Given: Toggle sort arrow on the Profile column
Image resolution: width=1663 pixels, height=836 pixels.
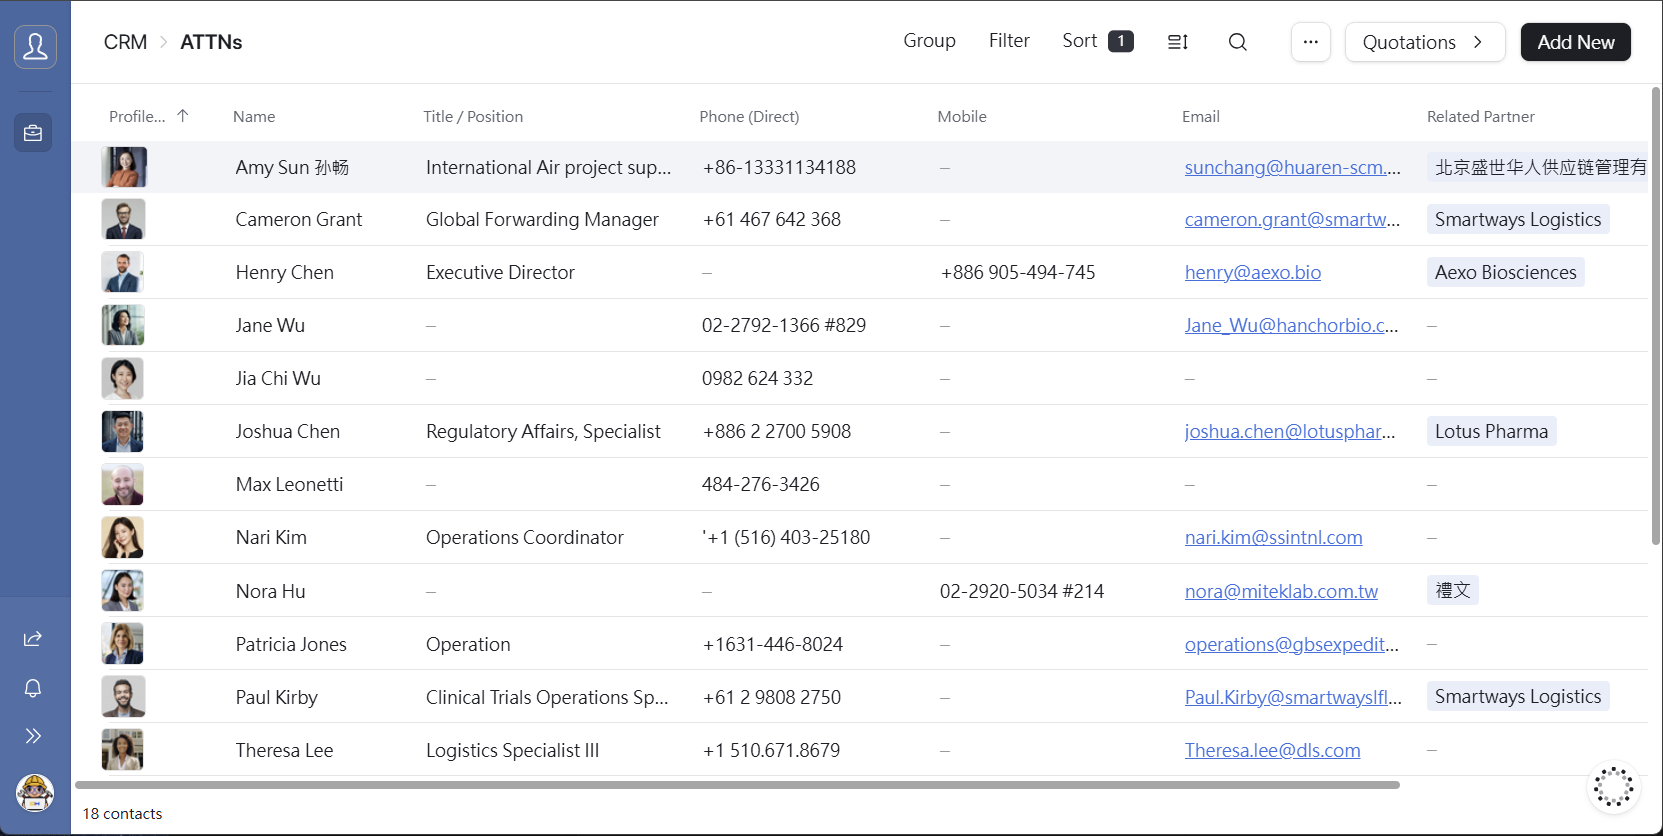Looking at the screenshot, I should [x=182, y=116].
